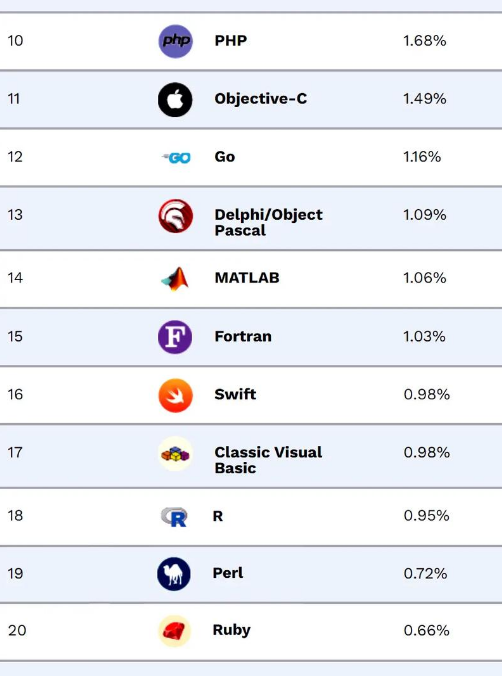Click the purple Fortran F icon

coord(175,337)
